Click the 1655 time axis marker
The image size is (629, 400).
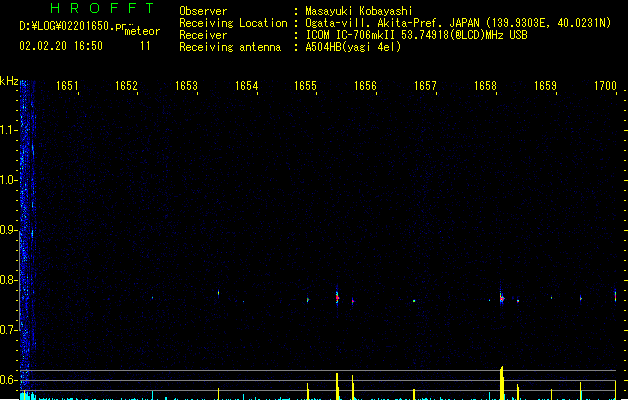tap(306, 86)
